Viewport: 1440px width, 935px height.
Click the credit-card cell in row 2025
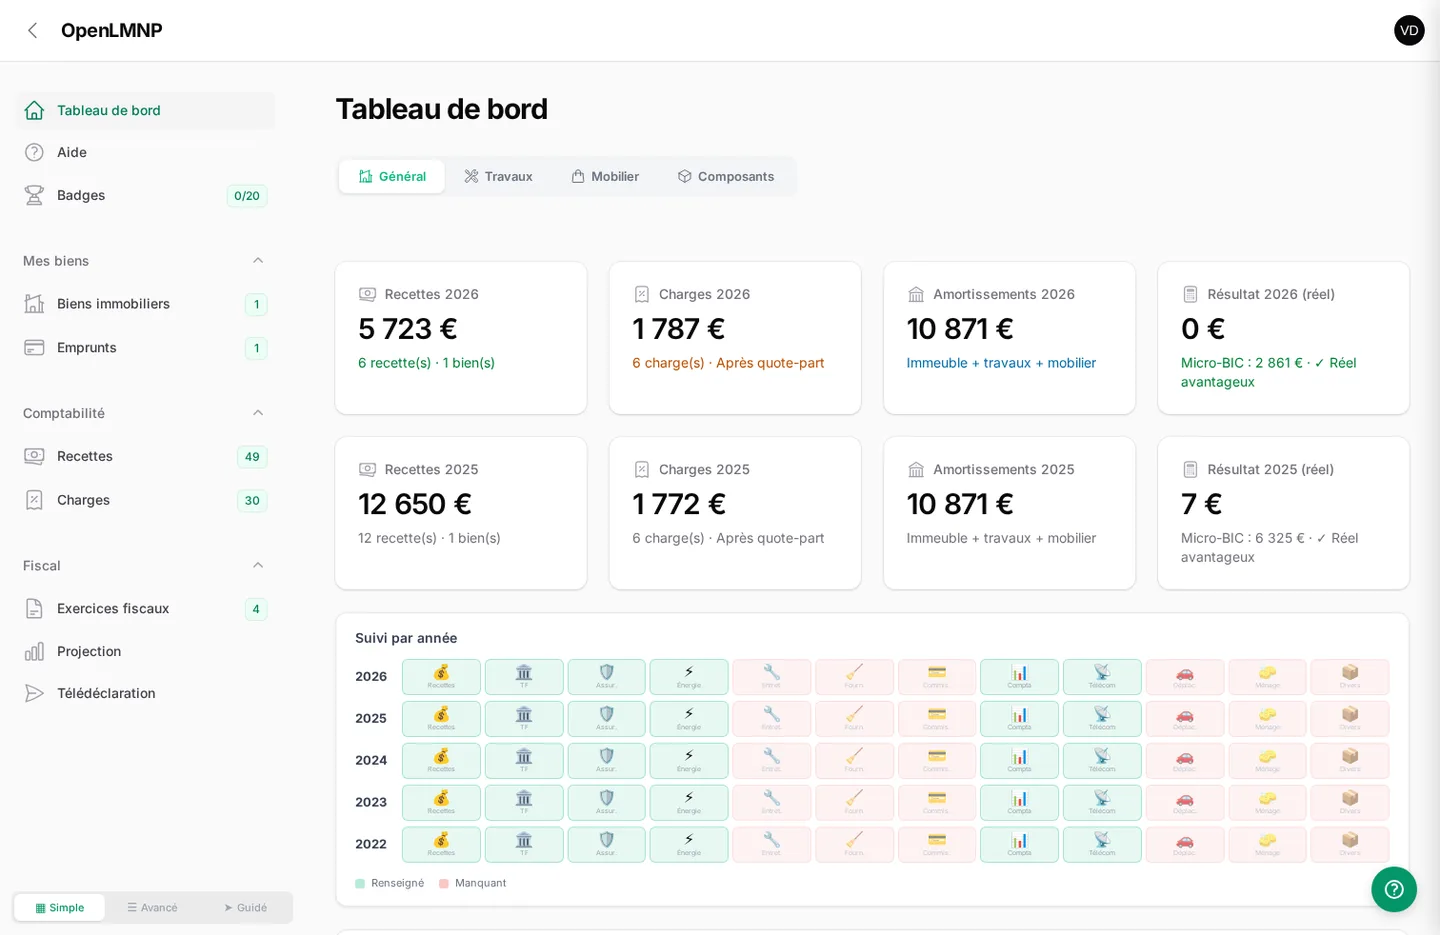pos(937,719)
